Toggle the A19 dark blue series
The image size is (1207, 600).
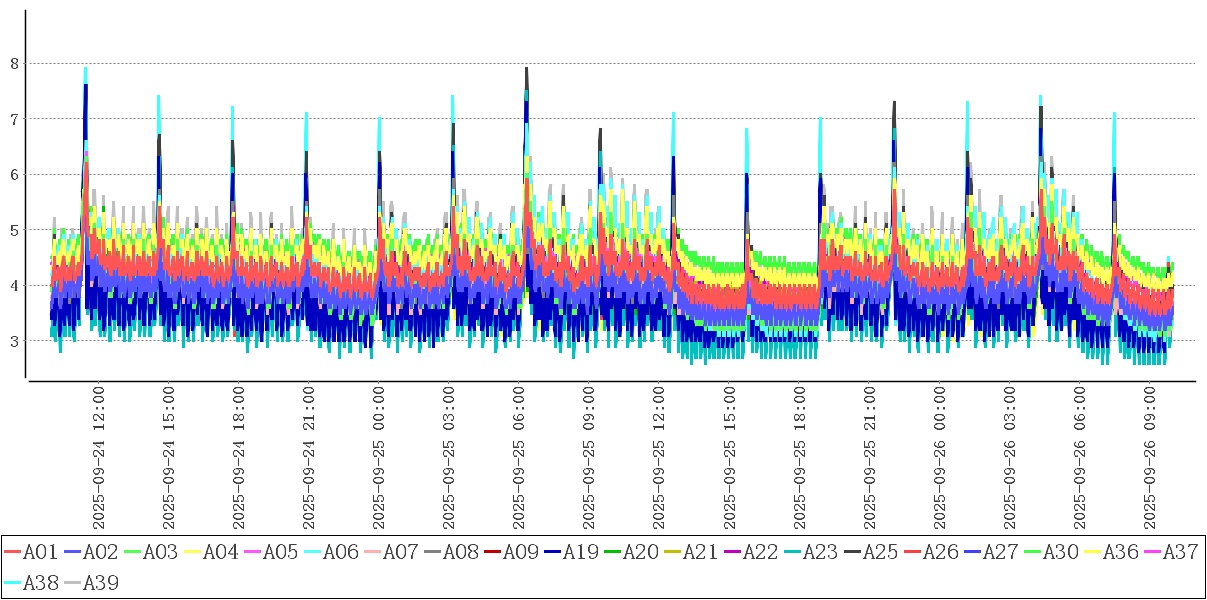(571, 552)
